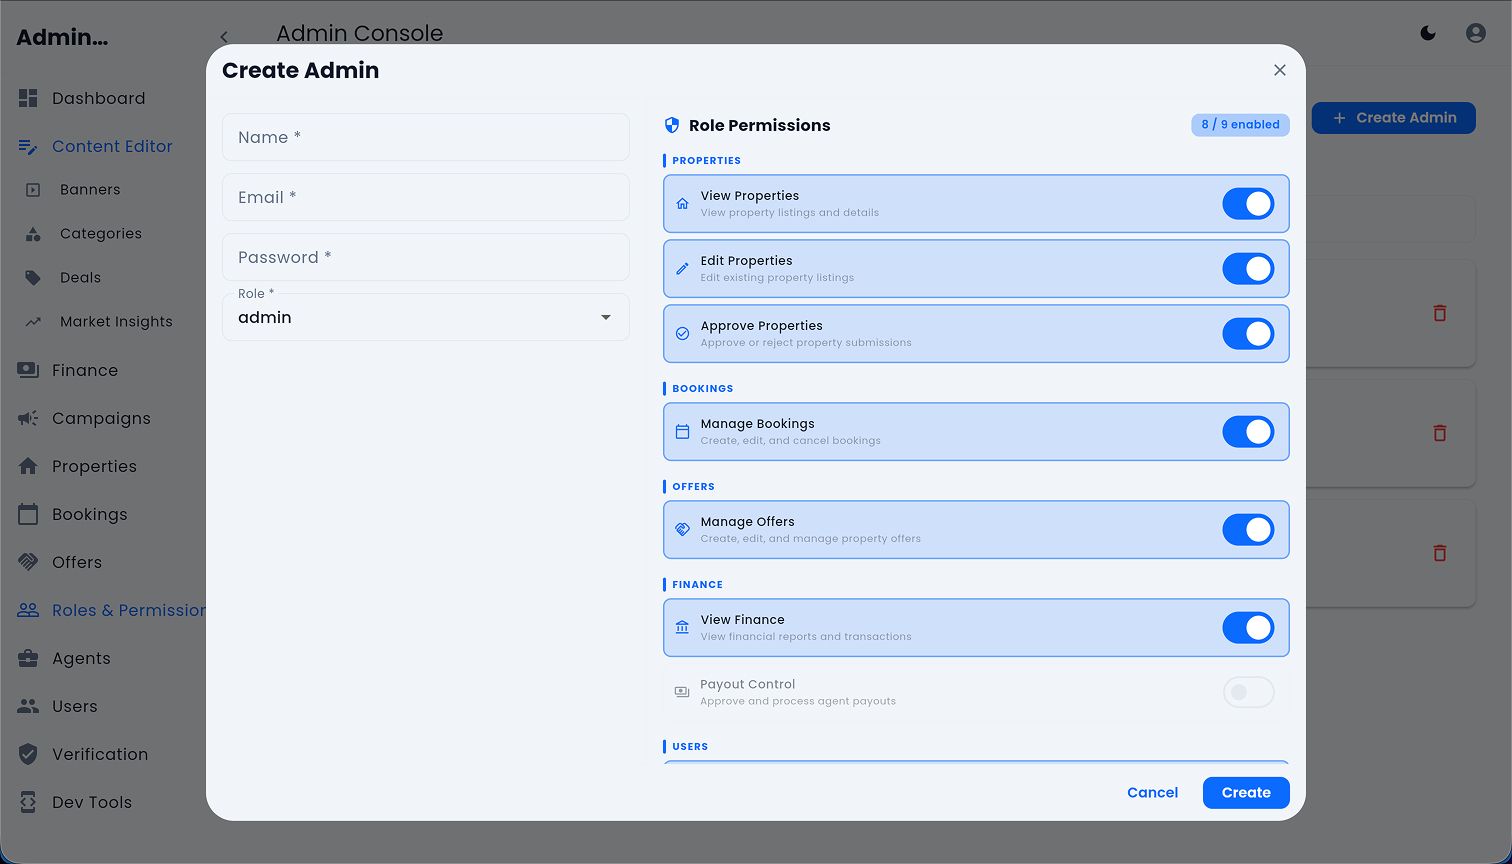
Task: Click the Agents briefcase icon
Action: [28, 658]
